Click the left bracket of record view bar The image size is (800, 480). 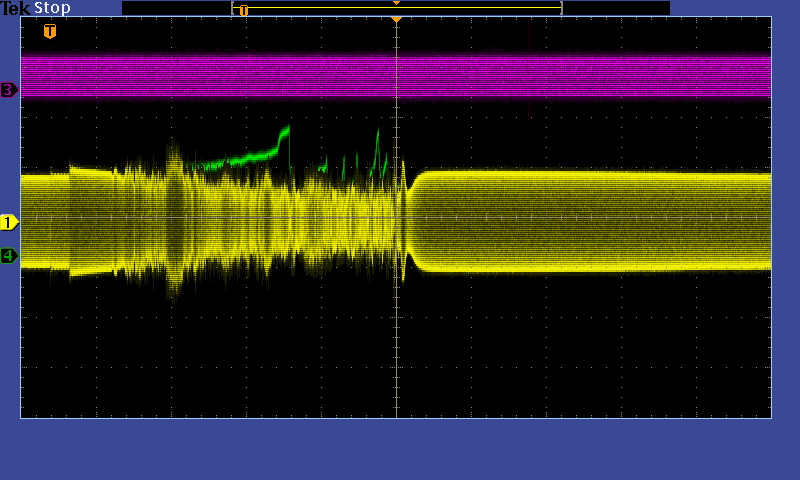pos(233,8)
